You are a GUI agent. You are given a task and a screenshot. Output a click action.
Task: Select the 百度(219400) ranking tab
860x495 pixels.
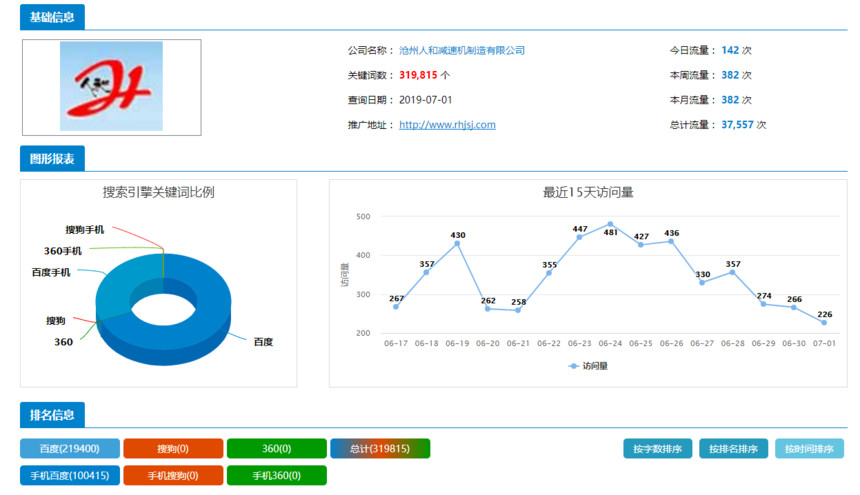pos(70,449)
